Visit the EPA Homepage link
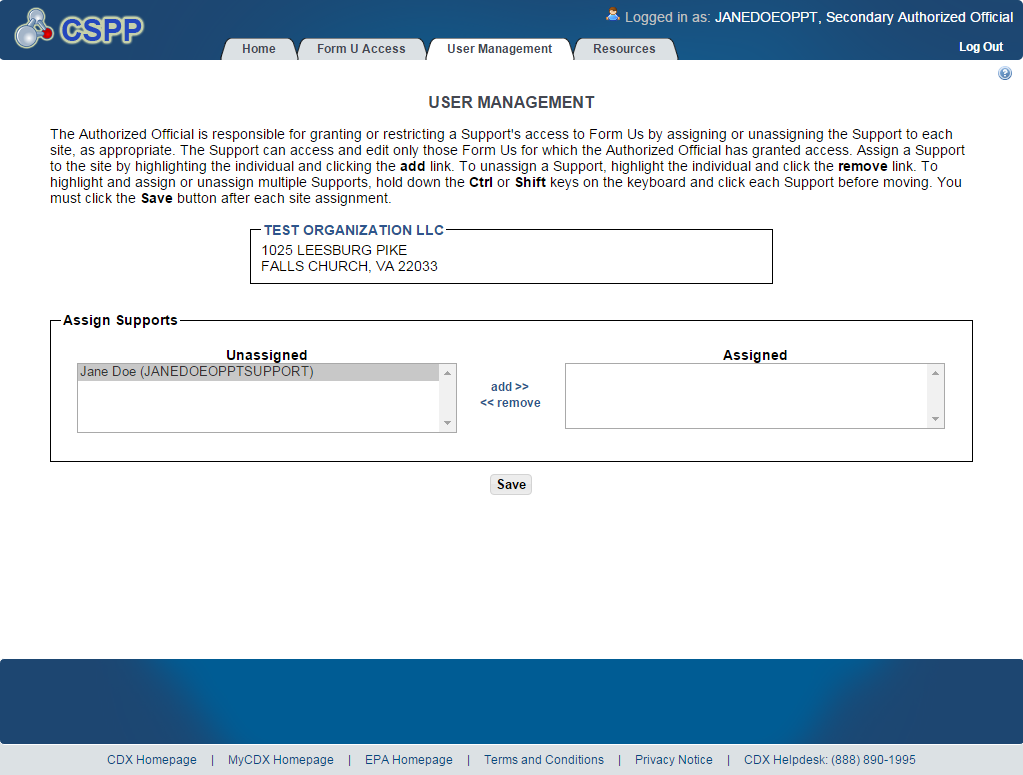Screen dimensions: 1023x775 [x=408, y=760]
